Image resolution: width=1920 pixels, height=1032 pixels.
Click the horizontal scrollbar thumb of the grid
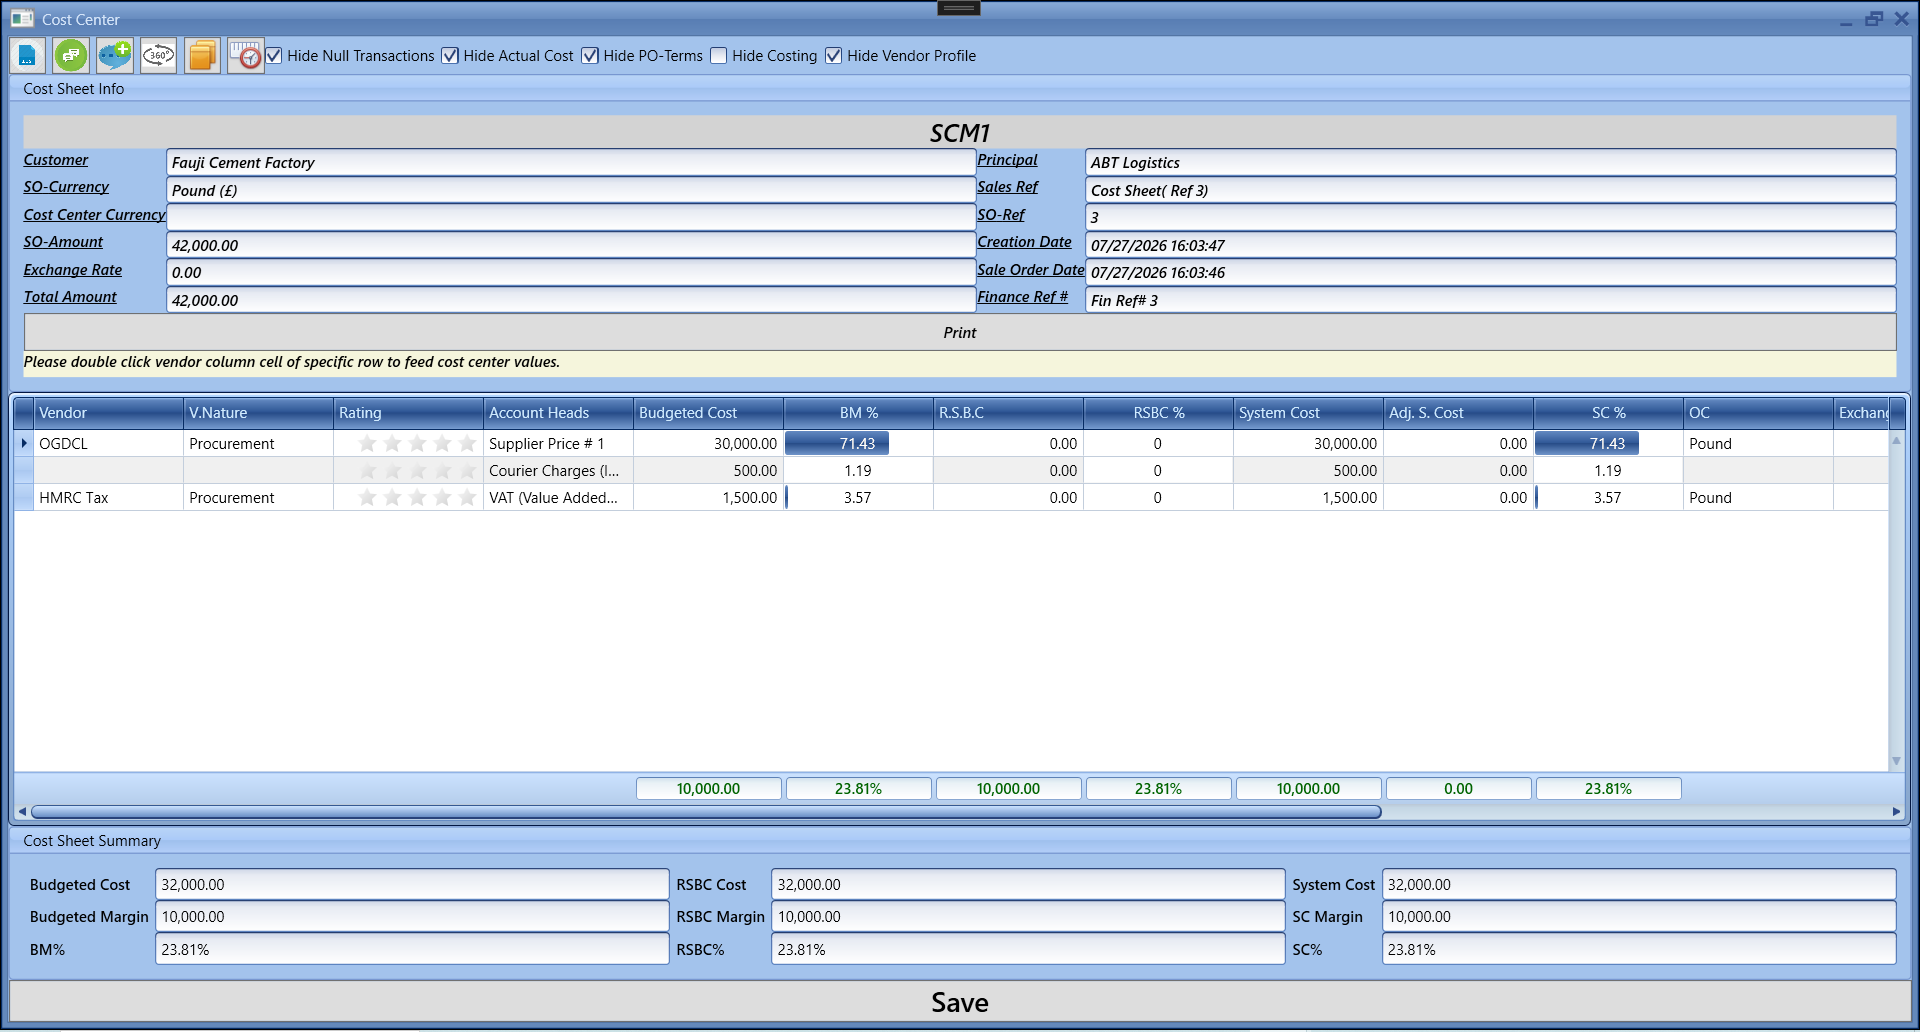point(706,812)
